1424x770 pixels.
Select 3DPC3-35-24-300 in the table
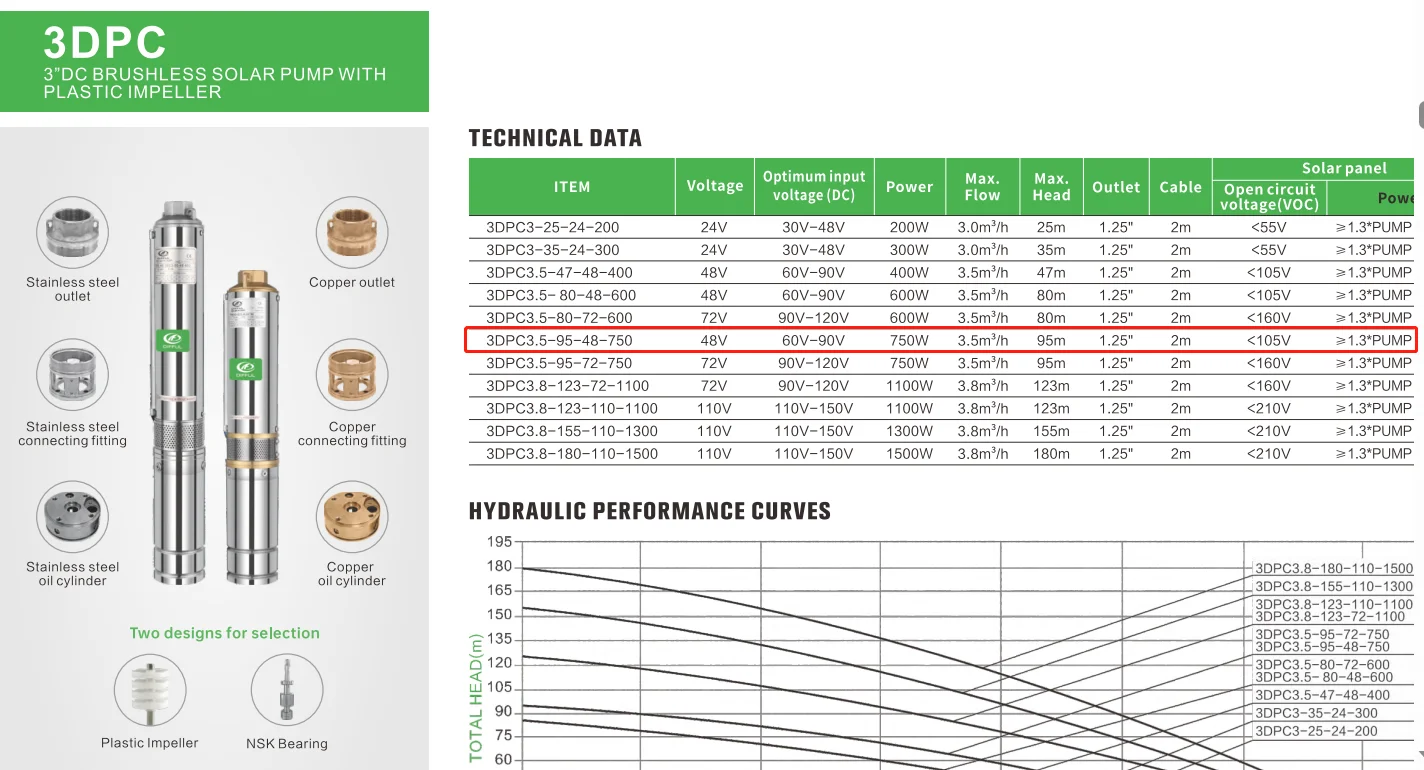pyautogui.click(x=553, y=250)
